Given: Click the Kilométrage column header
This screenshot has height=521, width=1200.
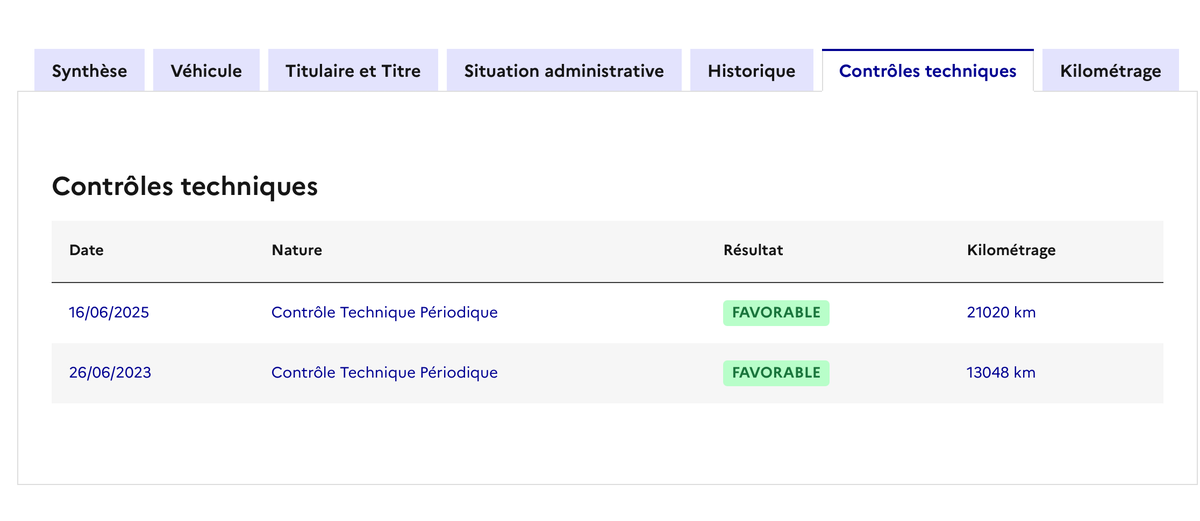Looking at the screenshot, I should (x=1011, y=250).
